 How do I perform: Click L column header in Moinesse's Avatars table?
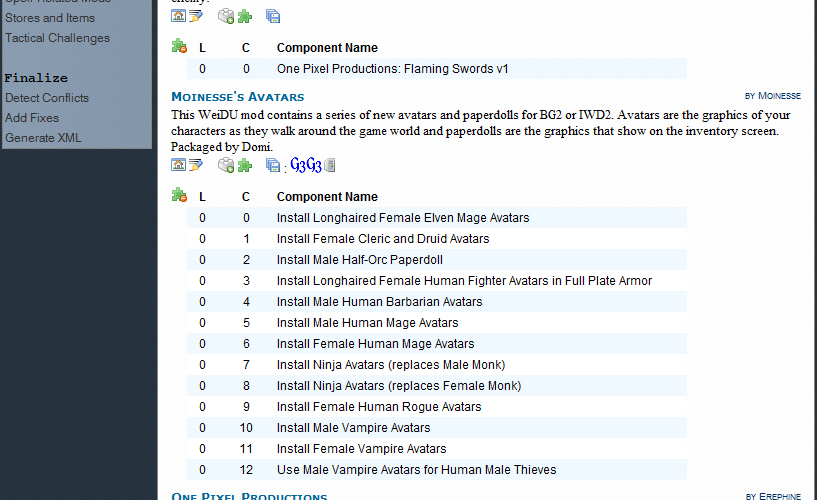[202, 197]
